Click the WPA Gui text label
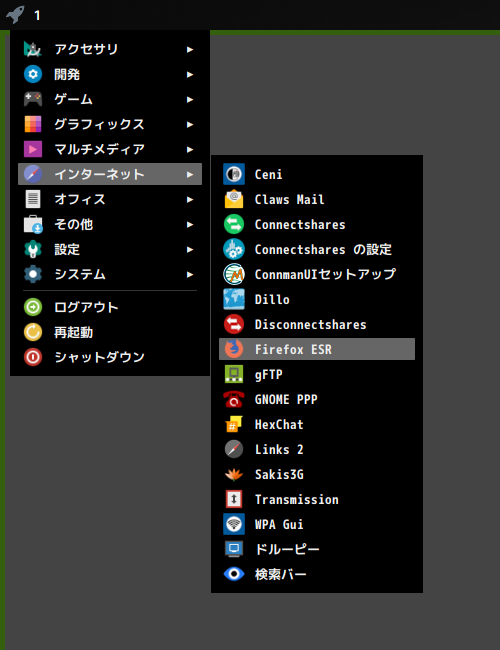 (279, 524)
